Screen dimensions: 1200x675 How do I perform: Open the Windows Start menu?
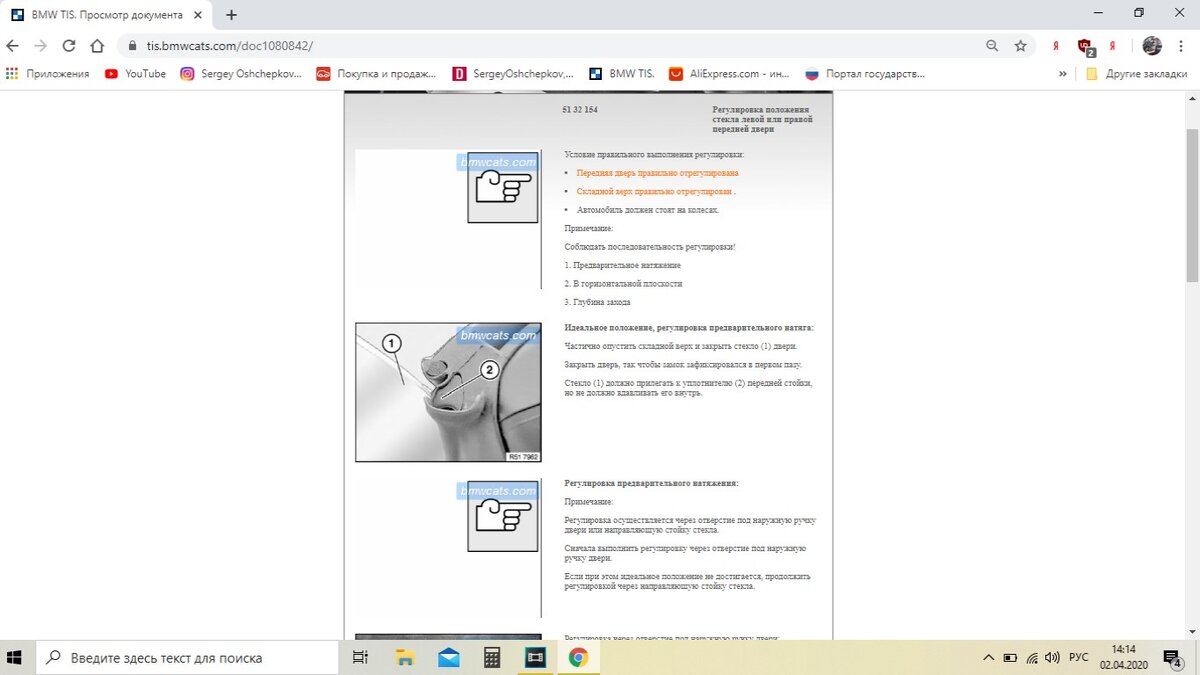16,657
